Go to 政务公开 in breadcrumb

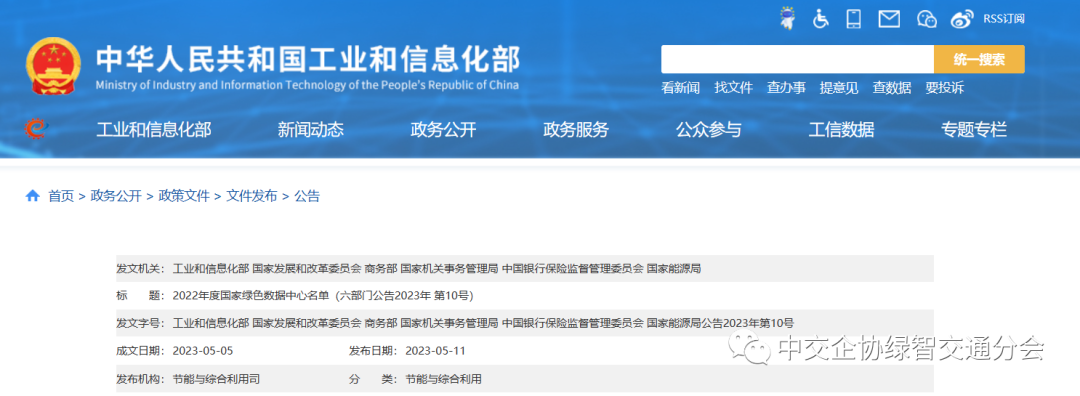[116, 196]
